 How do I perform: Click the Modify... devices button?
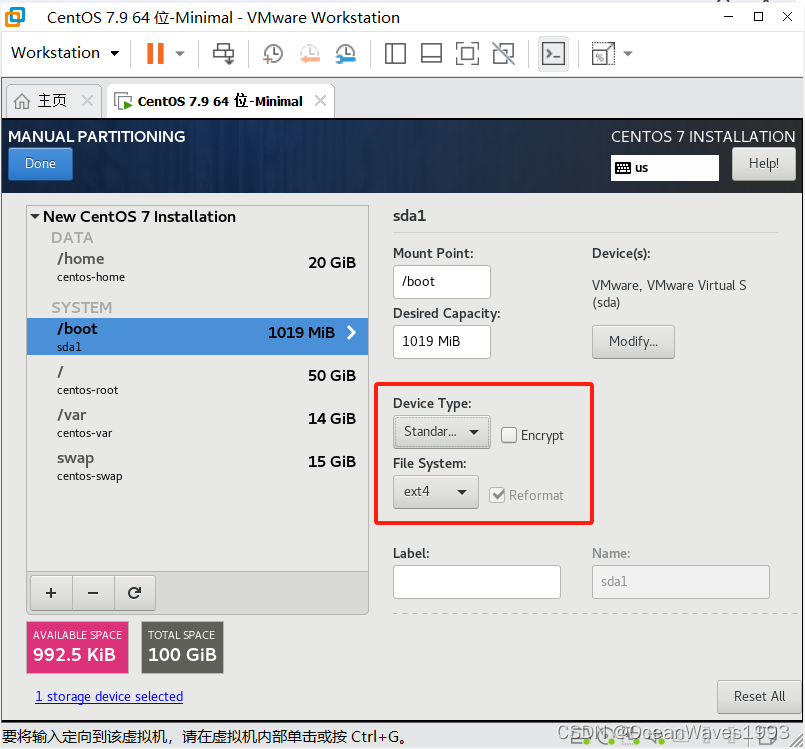[x=633, y=342]
